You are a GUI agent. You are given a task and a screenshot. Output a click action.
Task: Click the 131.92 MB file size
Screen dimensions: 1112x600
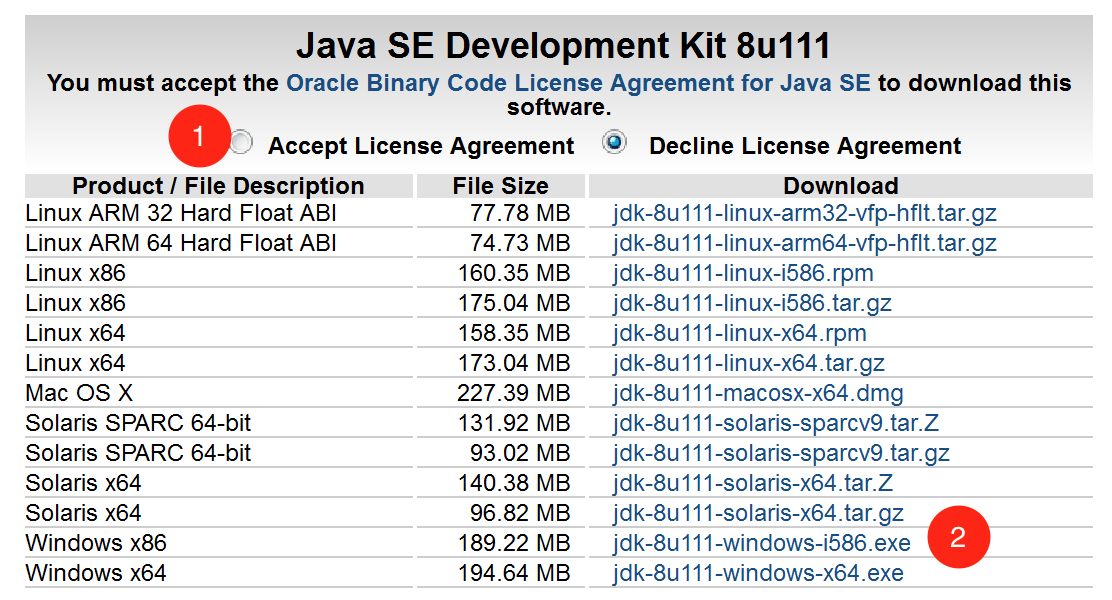(514, 423)
